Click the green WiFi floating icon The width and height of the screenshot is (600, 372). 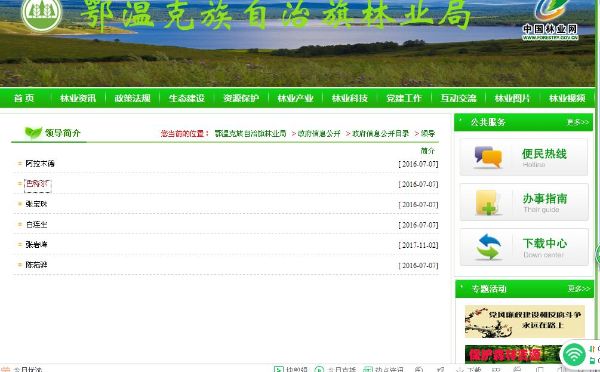(x=573, y=354)
